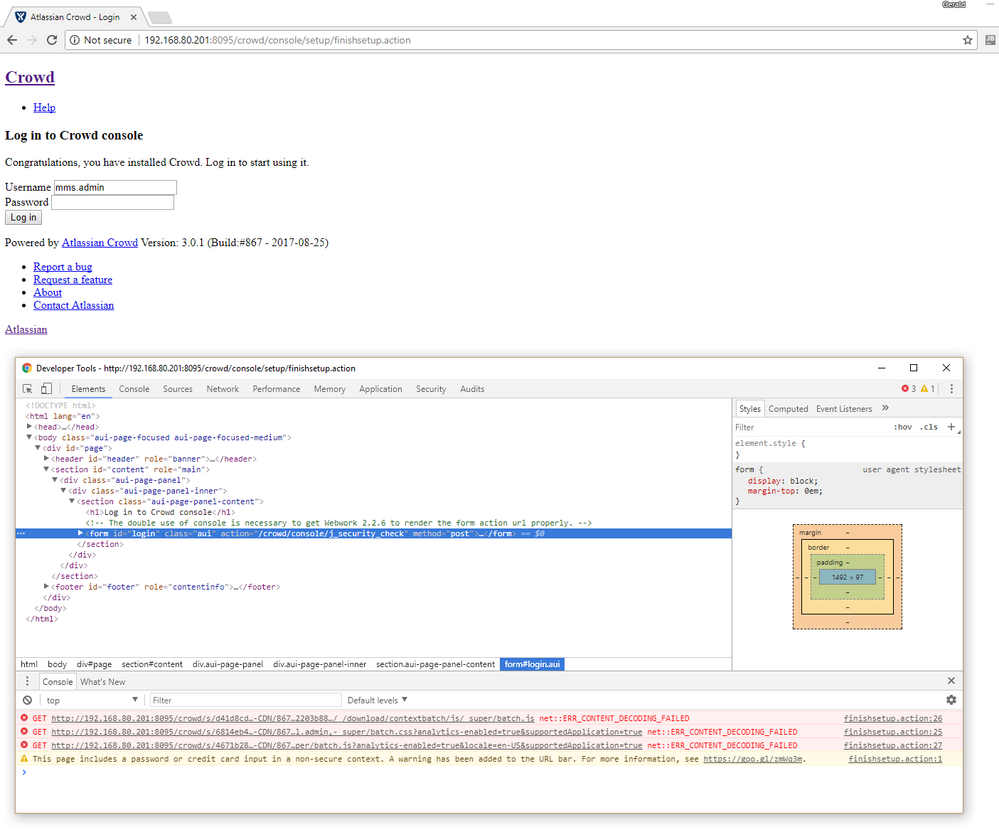
Task: Open site information 'Not secure' icon
Action: (x=75, y=40)
